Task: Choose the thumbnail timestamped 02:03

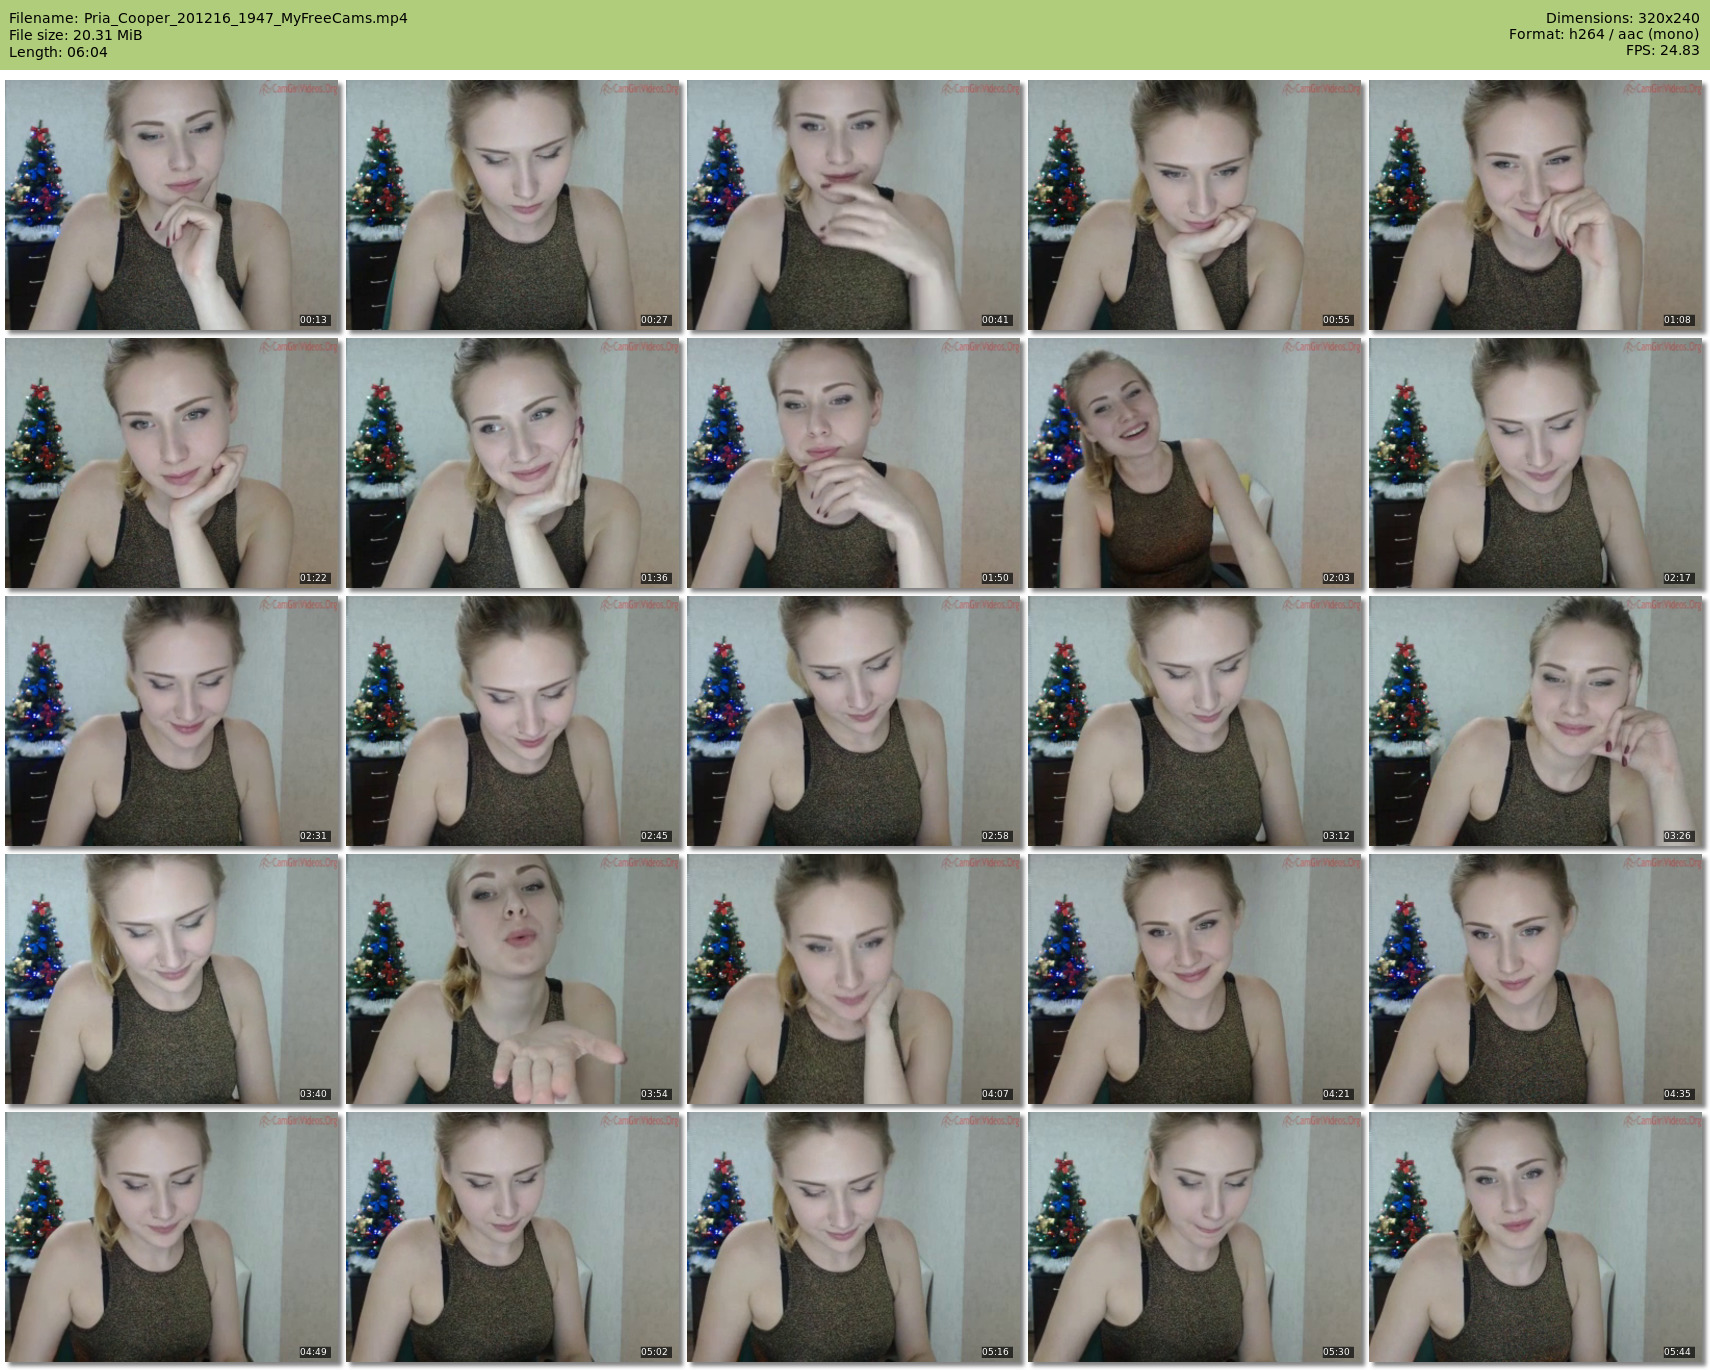Action: click(x=1196, y=463)
